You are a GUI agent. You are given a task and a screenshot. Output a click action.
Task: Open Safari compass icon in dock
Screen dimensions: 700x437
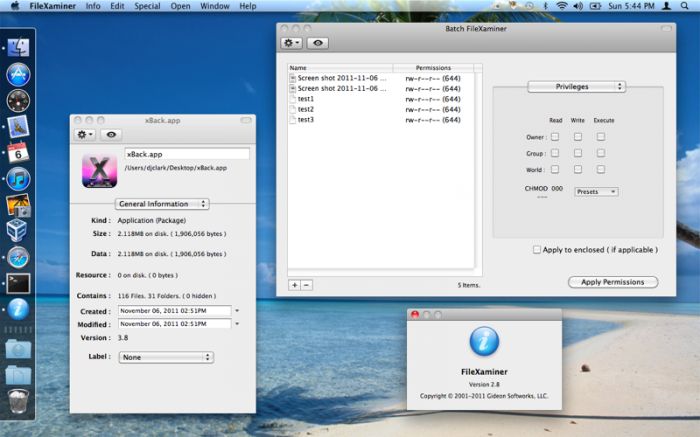pyautogui.click(x=18, y=258)
